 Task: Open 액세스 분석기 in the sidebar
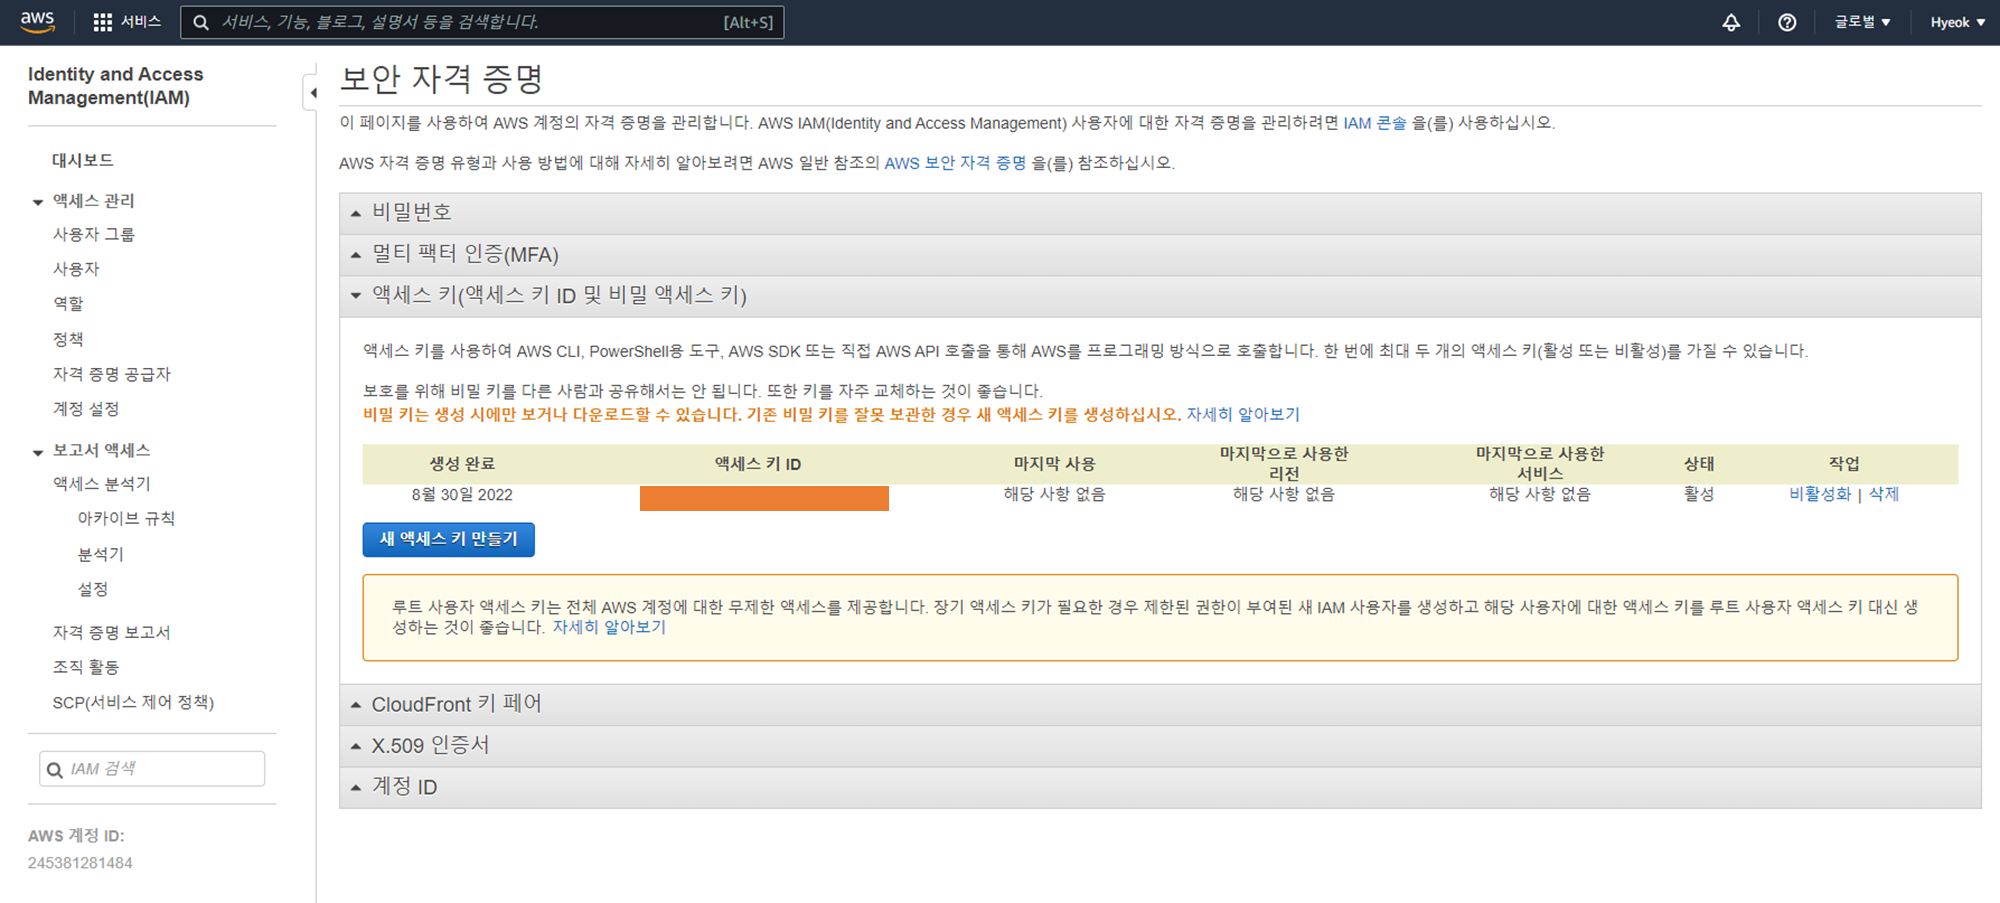tap(102, 484)
